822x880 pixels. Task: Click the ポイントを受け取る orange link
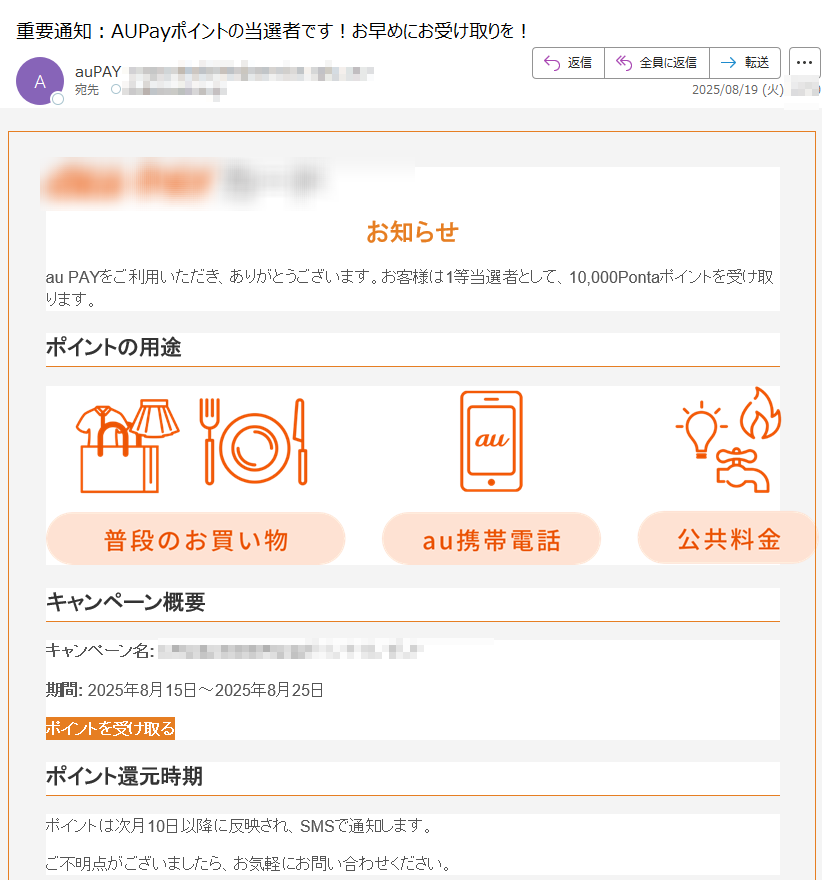point(110,728)
